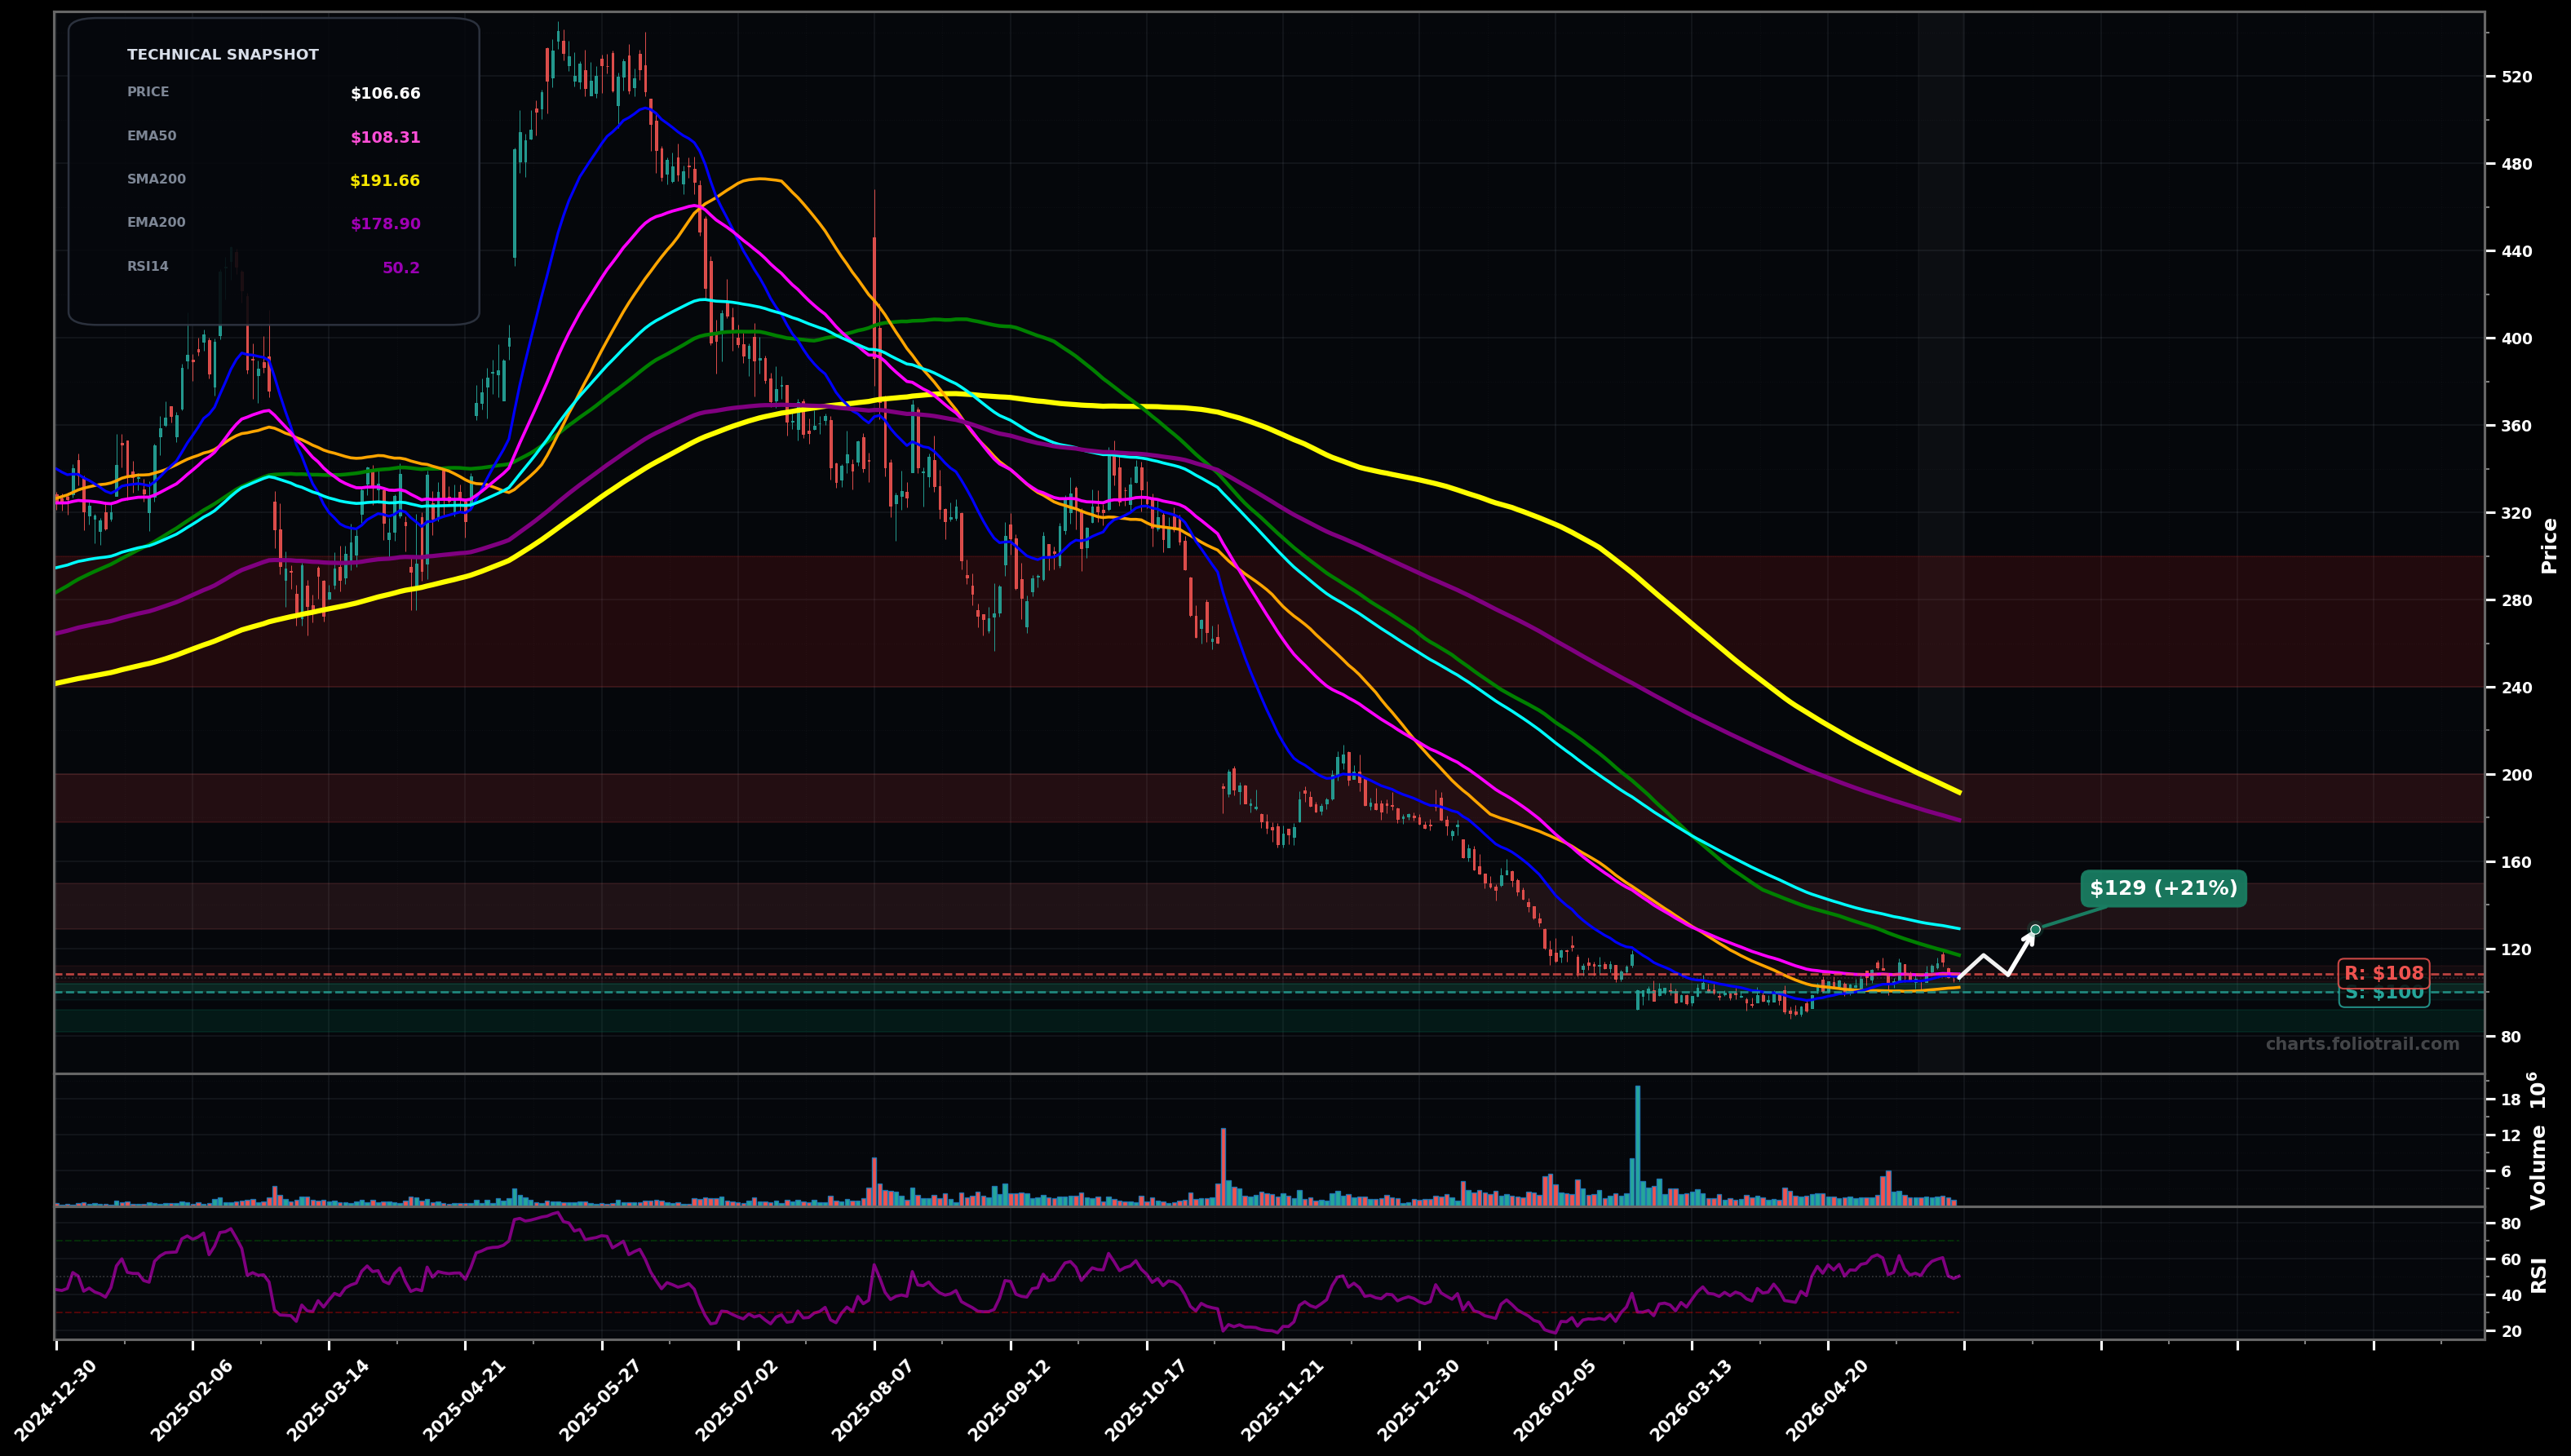Click the 280 price axis tick
This screenshot has width=2571, height=1456.
point(2516,600)
